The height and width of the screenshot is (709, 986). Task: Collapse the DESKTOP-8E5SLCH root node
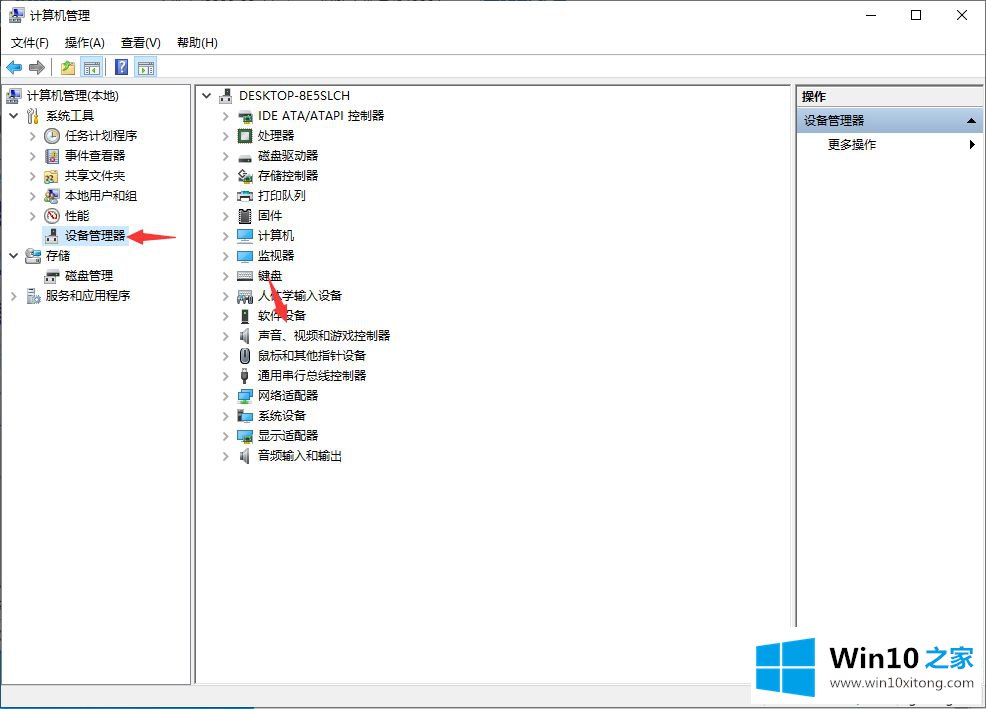[207, 96]
